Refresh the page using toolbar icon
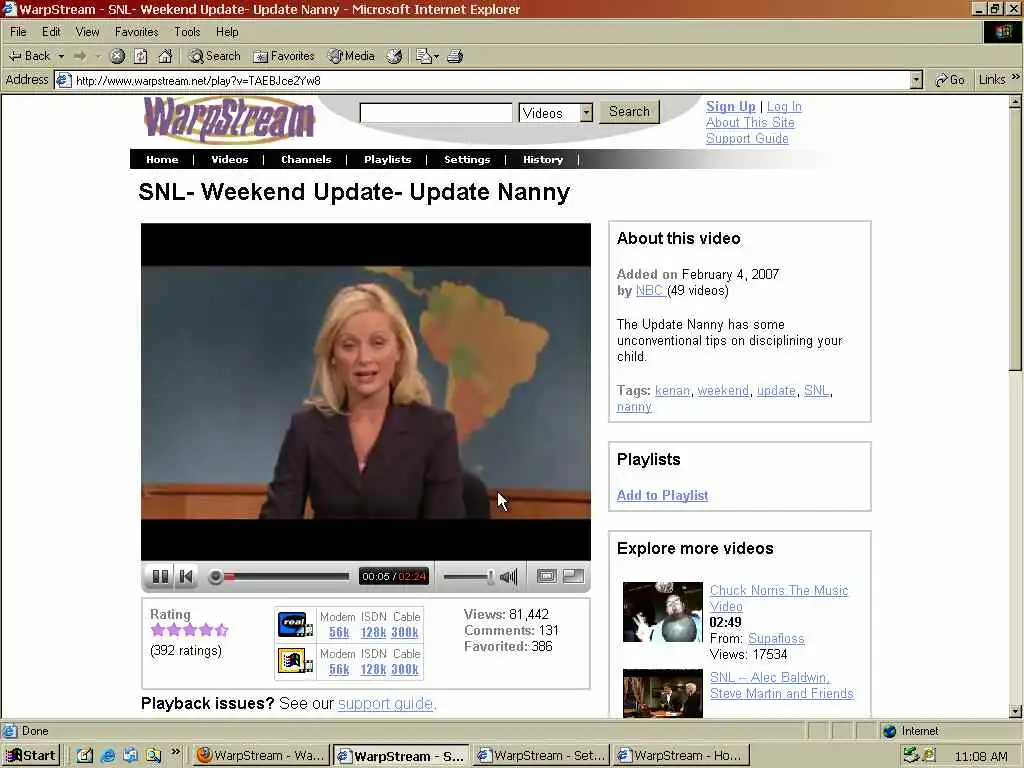The height and width of the screenshot is (768, 1024). click(141, 56)
